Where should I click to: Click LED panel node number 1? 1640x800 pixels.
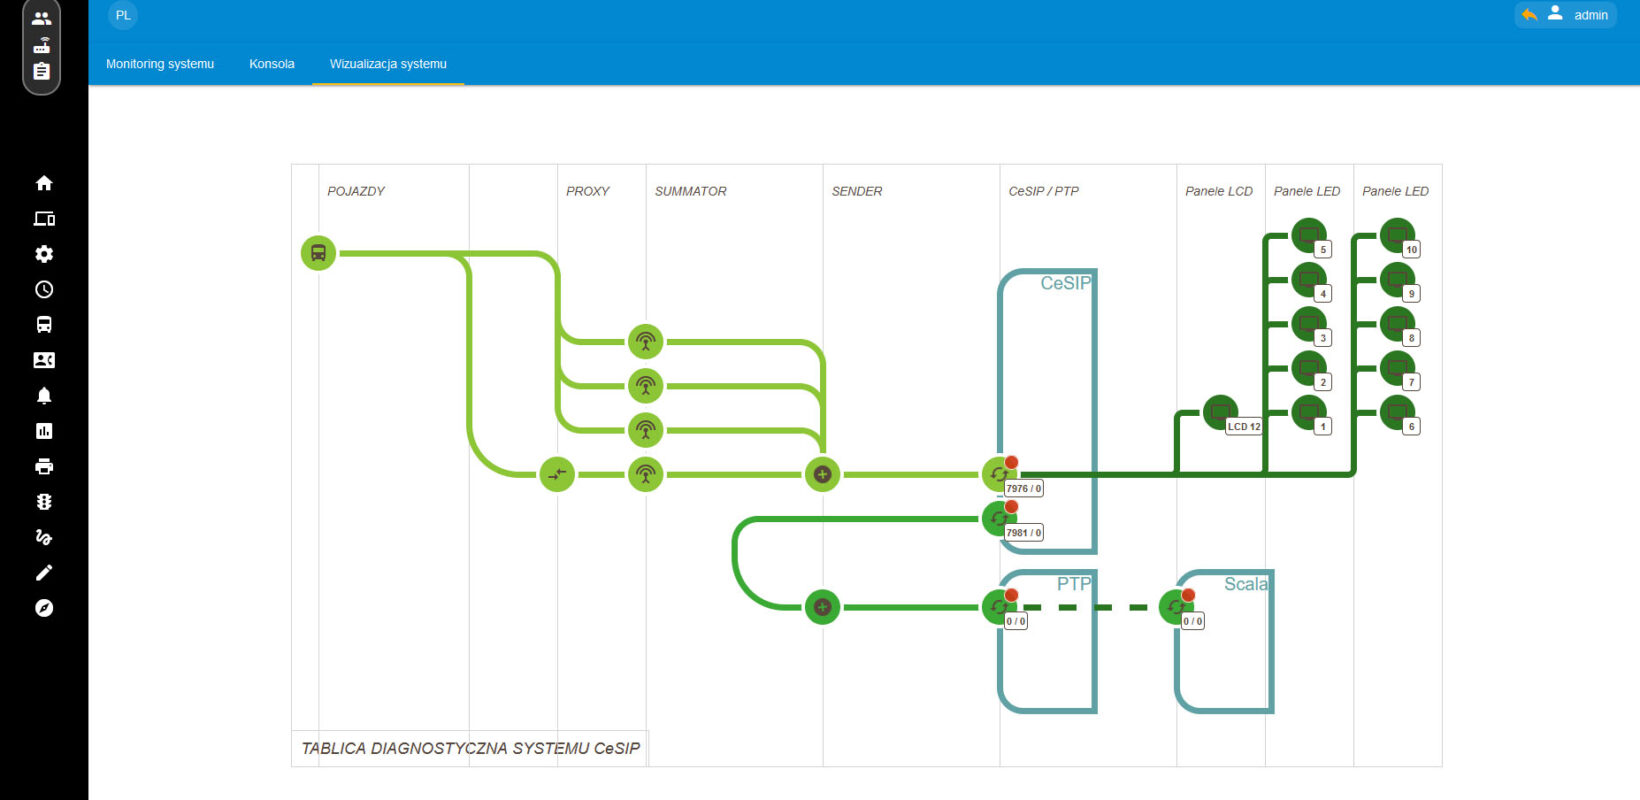point(1308,412)
